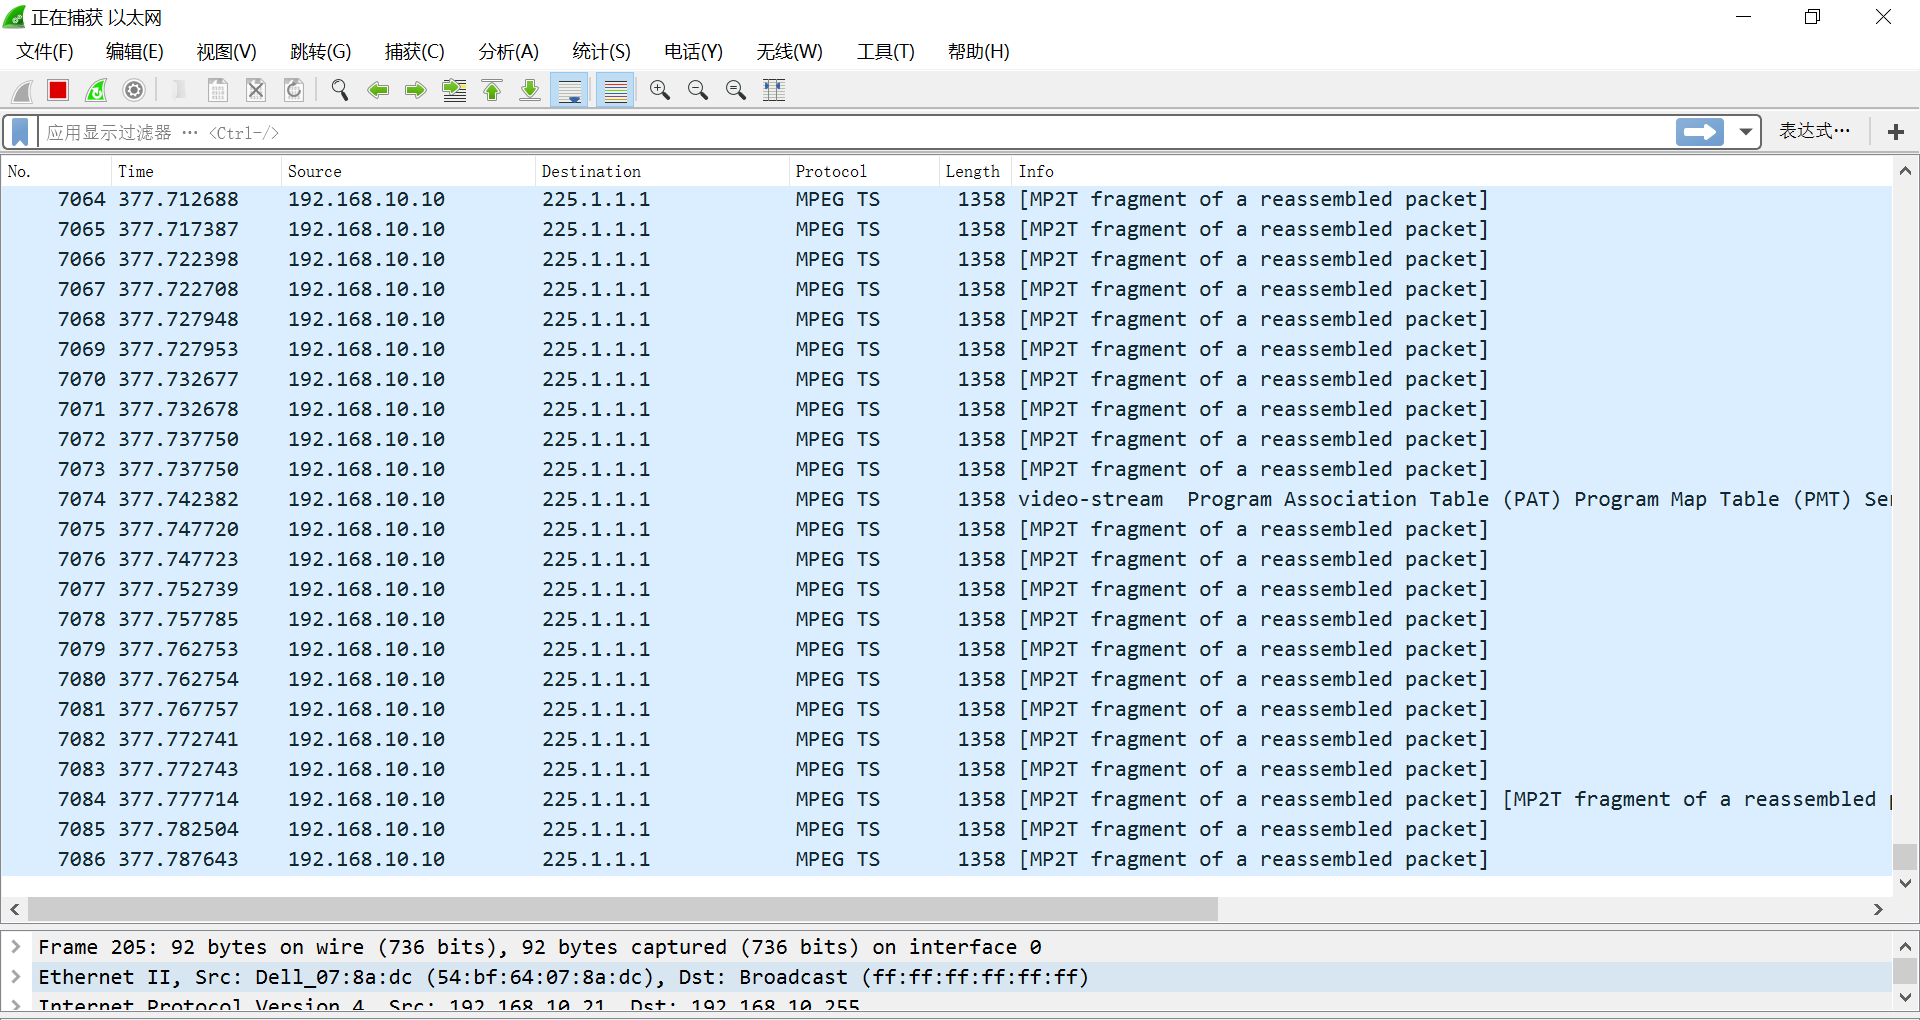Open the display filter bookmark menu
The image size is (1920, 1020).
tap(20, 132)
